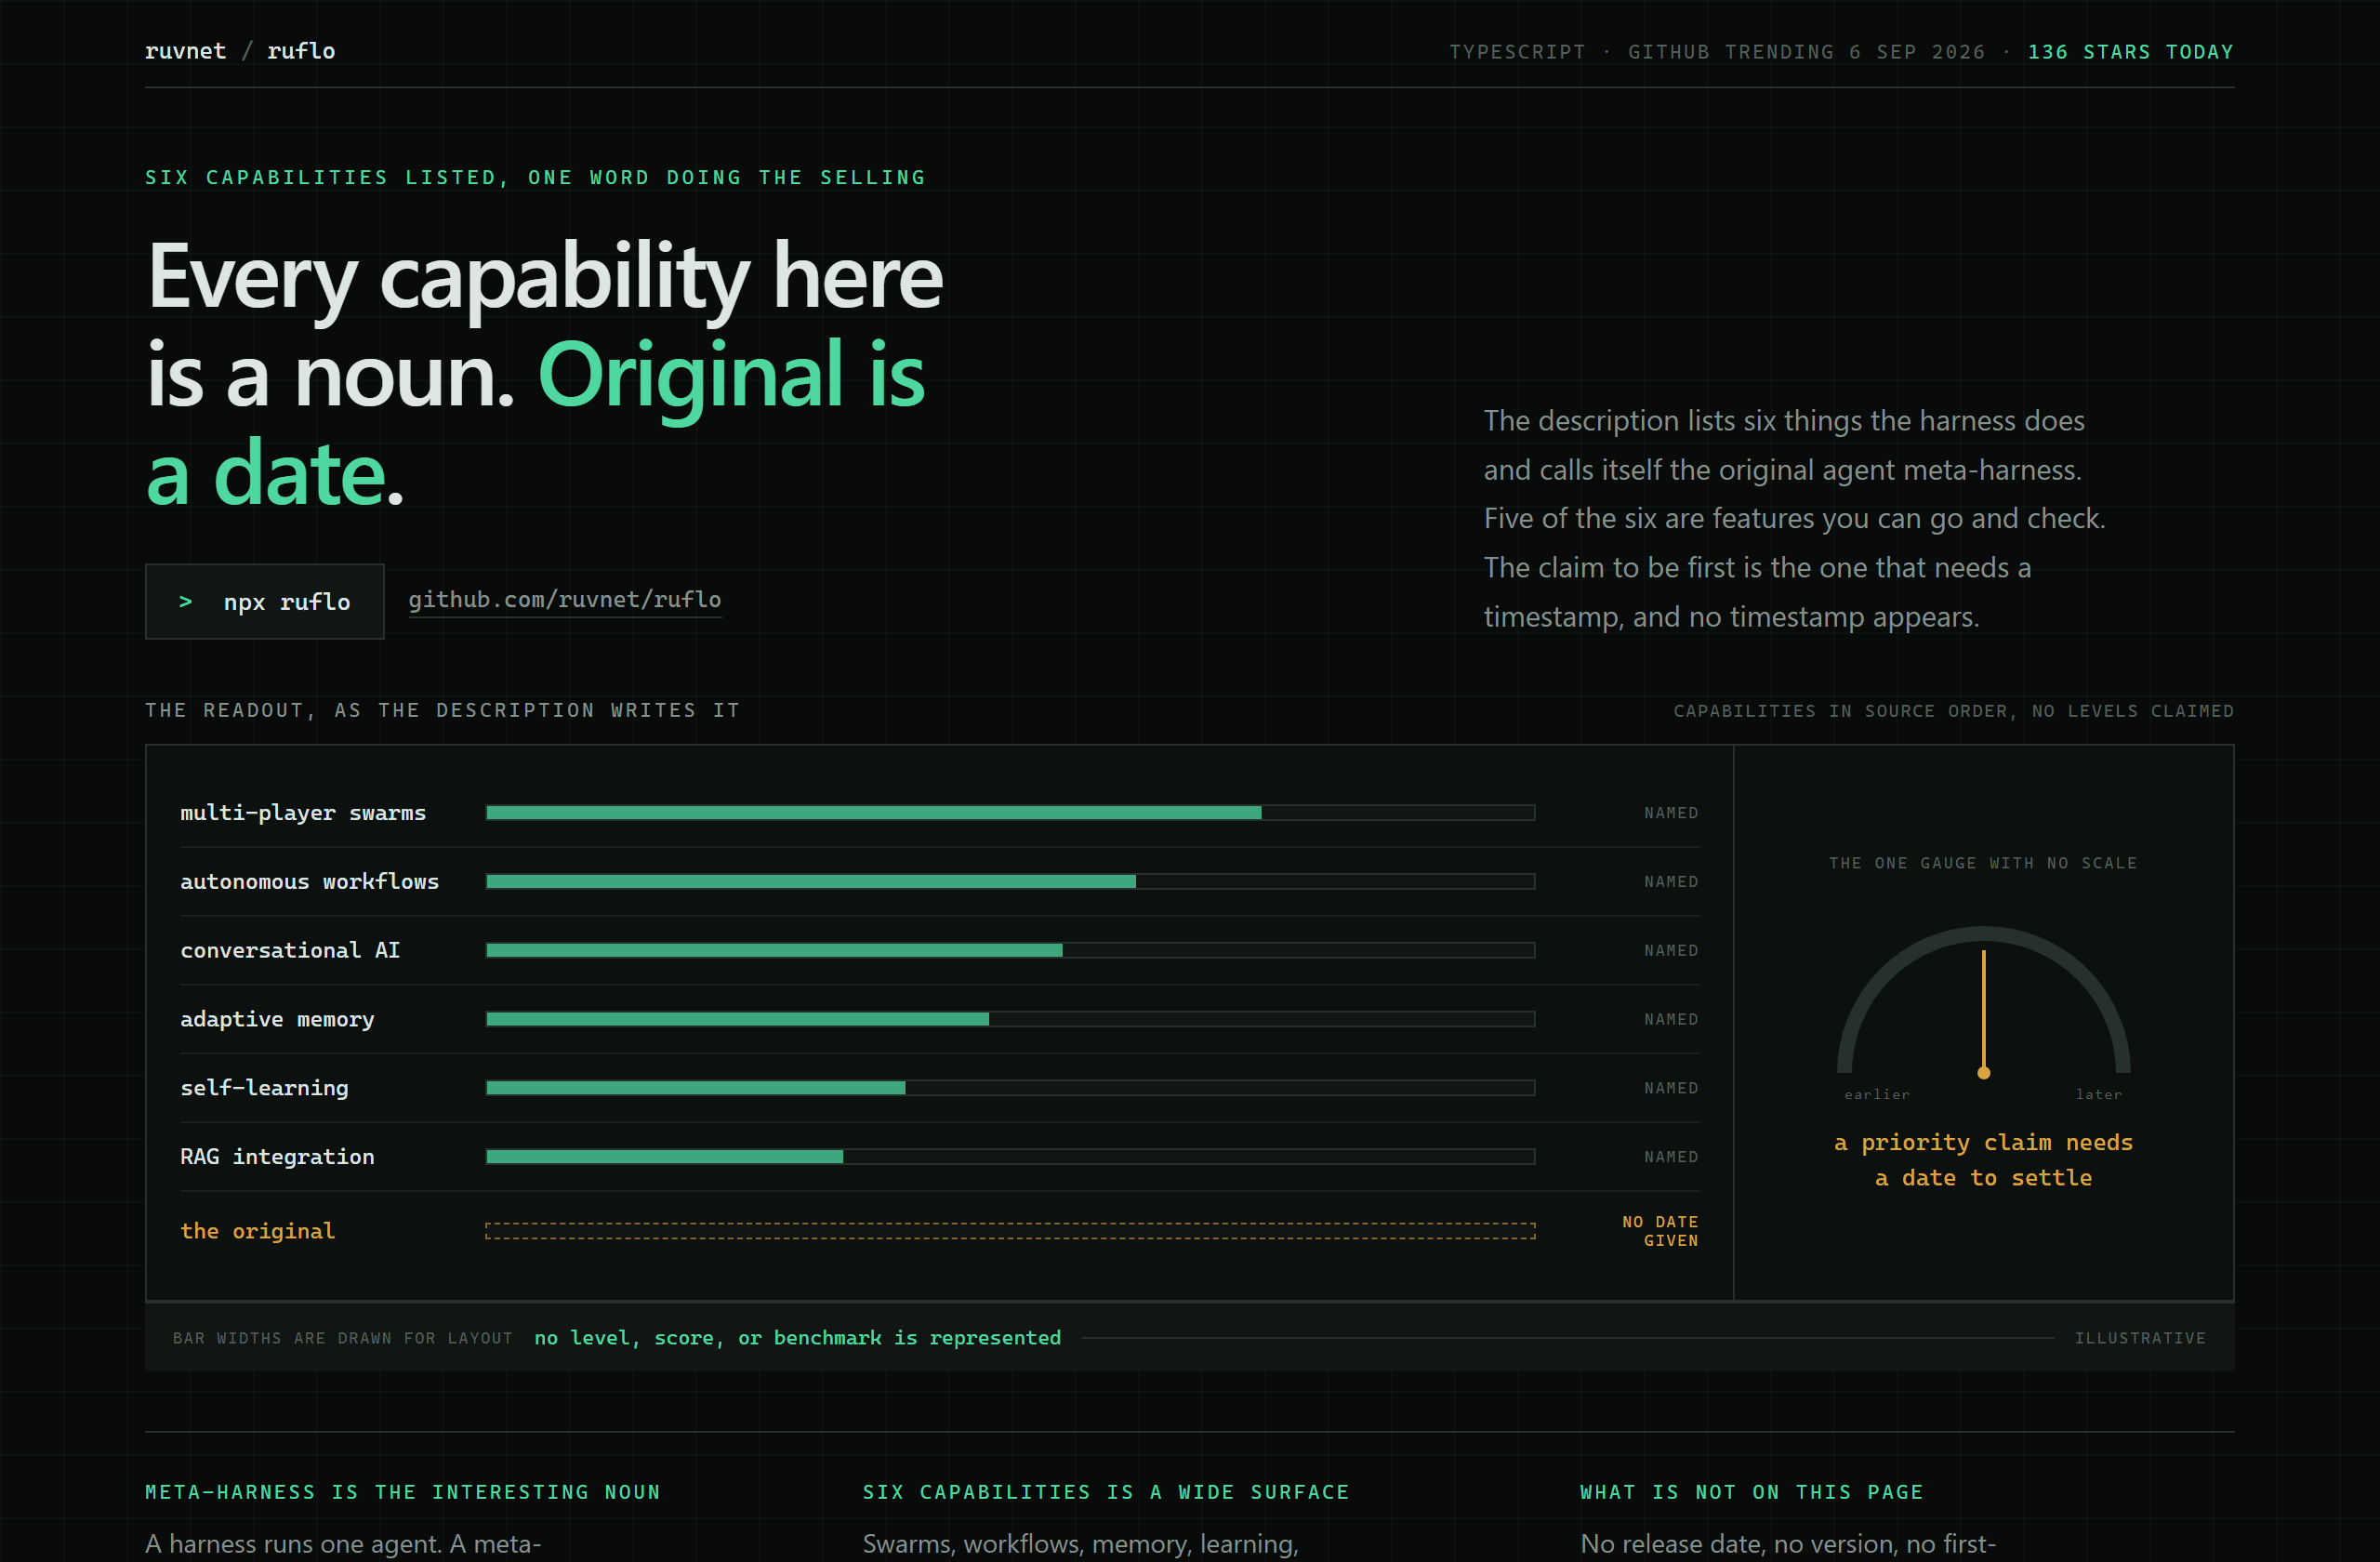Click 'WHAT IS NOT ON THIS PAGE' heading
The width and height of the screenshot is (2380, 1562).
coord(1751,1492)
